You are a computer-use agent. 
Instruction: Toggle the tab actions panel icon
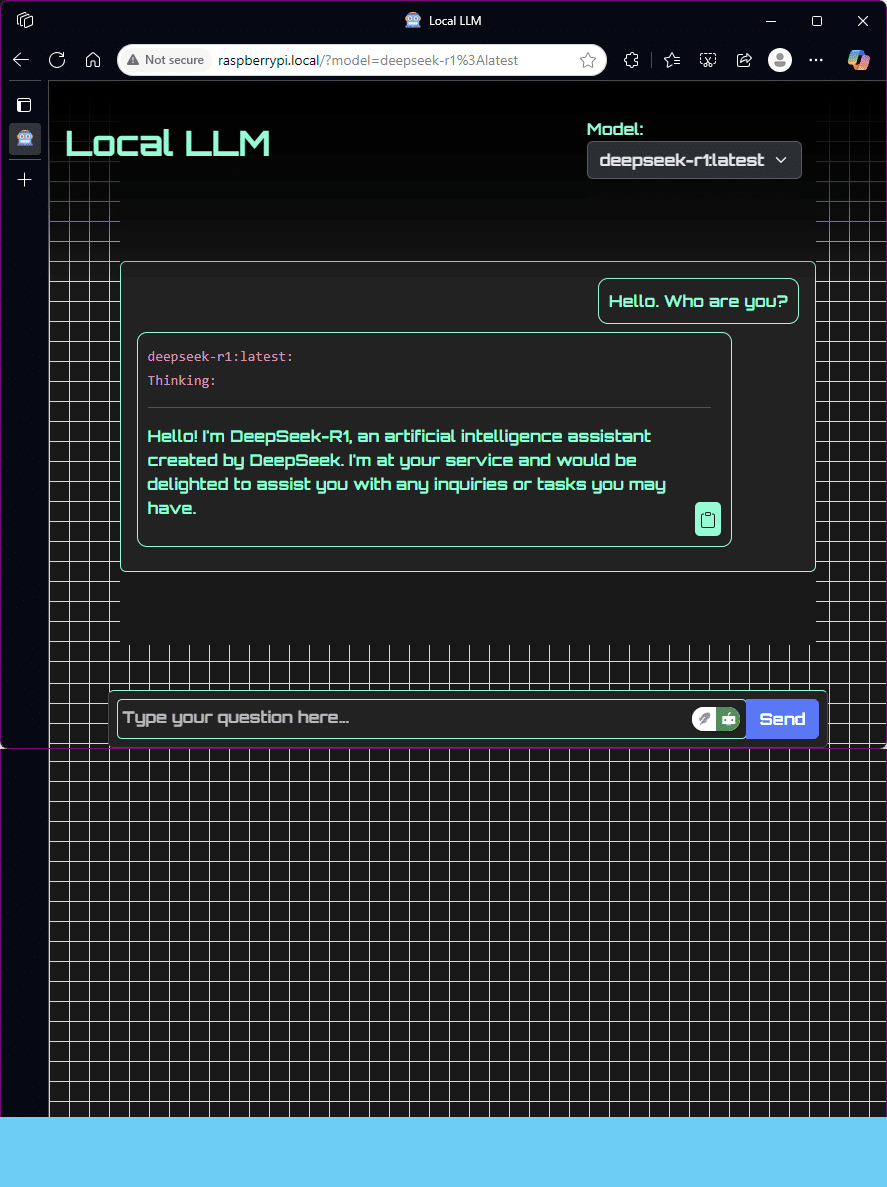(24, 104)
